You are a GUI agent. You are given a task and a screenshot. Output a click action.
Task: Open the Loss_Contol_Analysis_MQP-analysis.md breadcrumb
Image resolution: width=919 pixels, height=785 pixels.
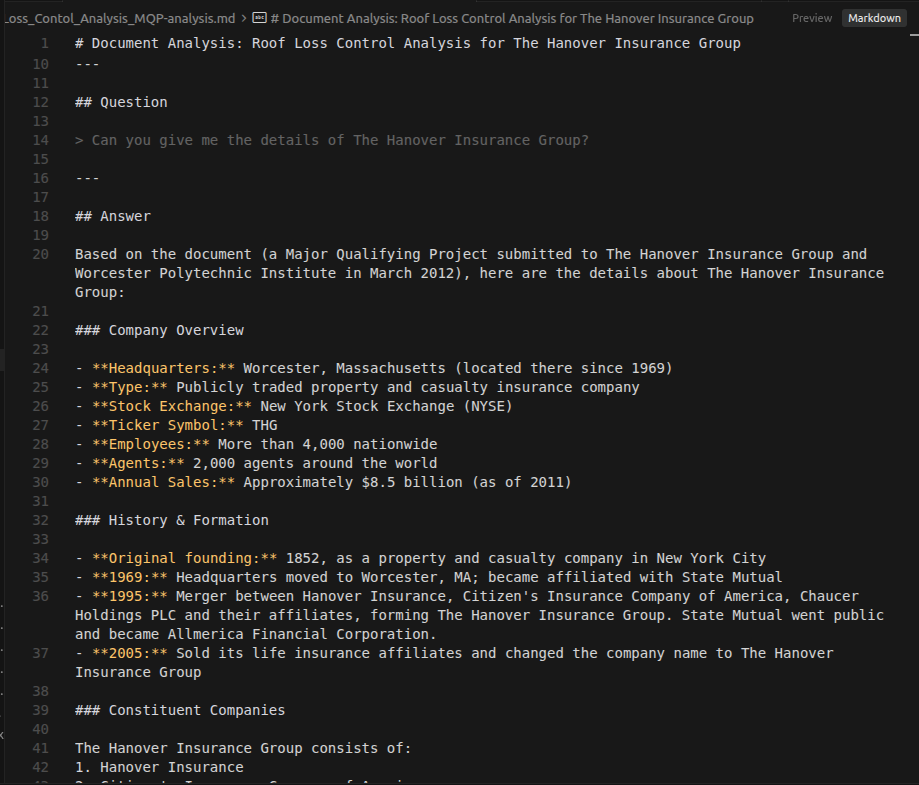click(119, 18)
